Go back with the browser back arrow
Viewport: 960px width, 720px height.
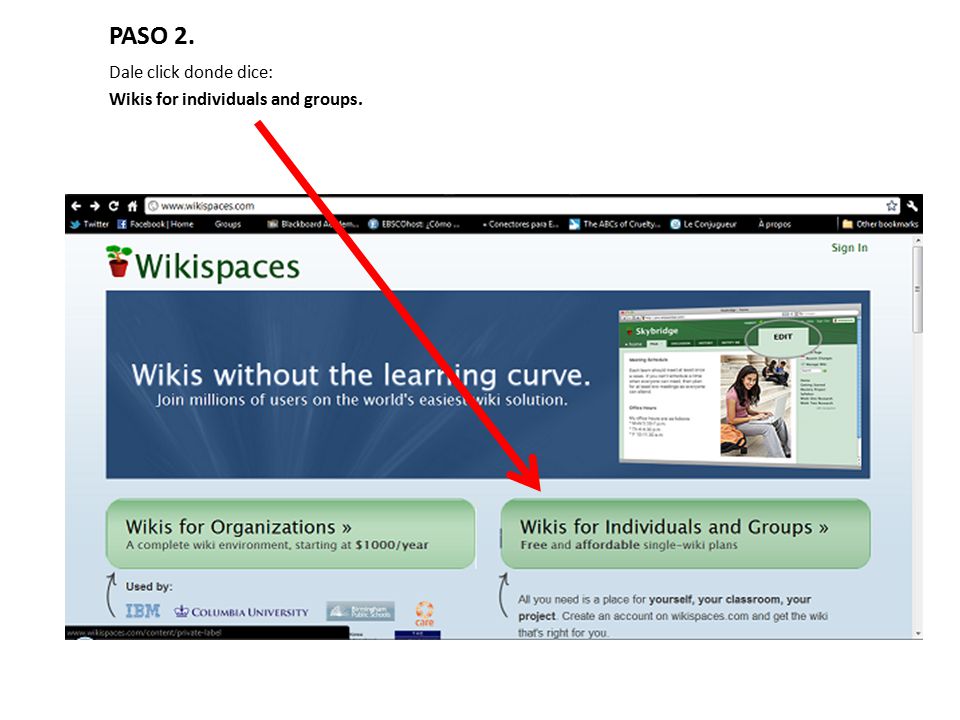click(76, 206)
